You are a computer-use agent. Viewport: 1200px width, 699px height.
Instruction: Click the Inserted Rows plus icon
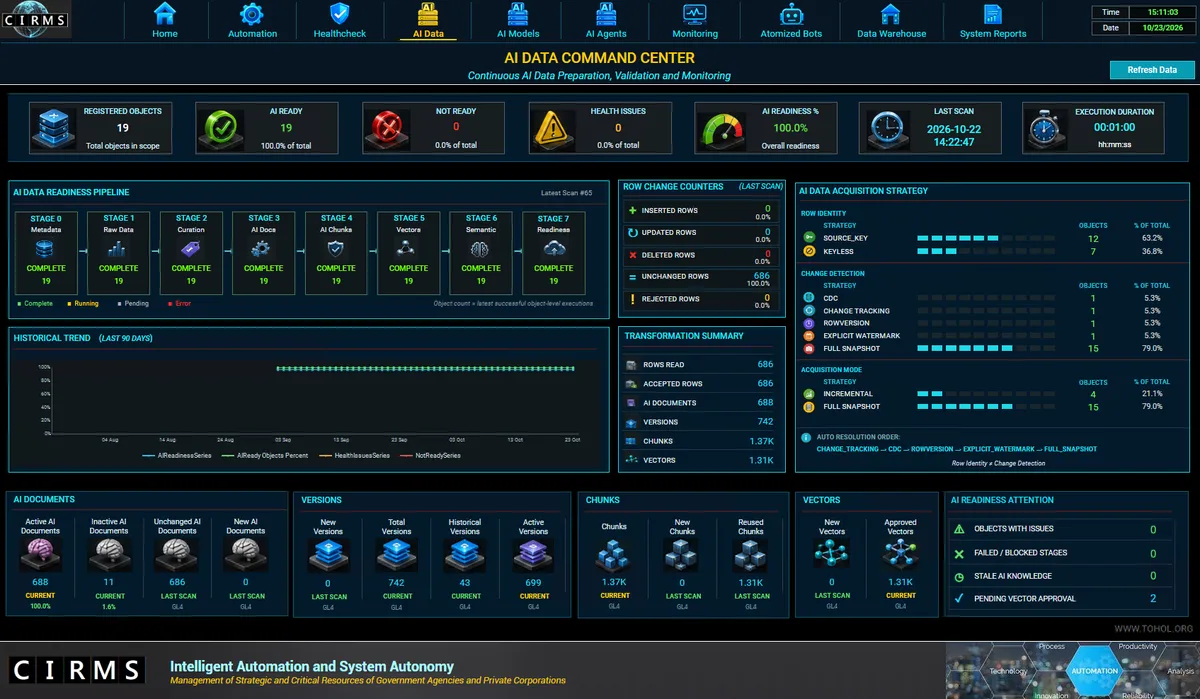click(632, 211)
